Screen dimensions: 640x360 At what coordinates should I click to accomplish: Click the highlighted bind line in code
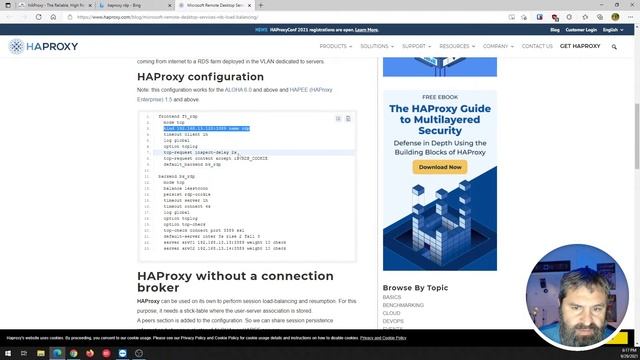[x=207, y=128]
